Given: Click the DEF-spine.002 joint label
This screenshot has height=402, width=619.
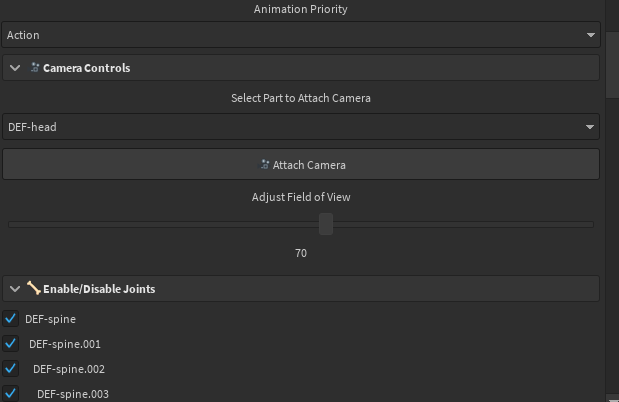Looking at the screenshot, I should pos(69,369).
